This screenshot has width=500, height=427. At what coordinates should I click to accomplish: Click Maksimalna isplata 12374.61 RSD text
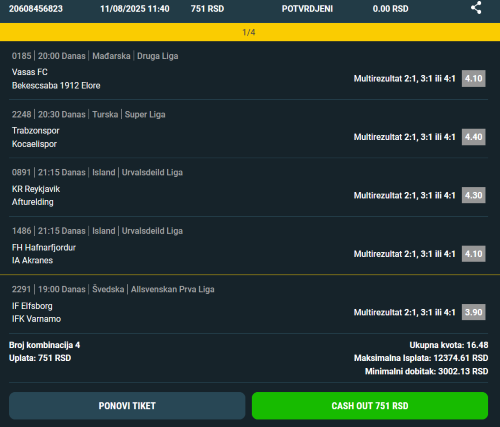[421, 358]
